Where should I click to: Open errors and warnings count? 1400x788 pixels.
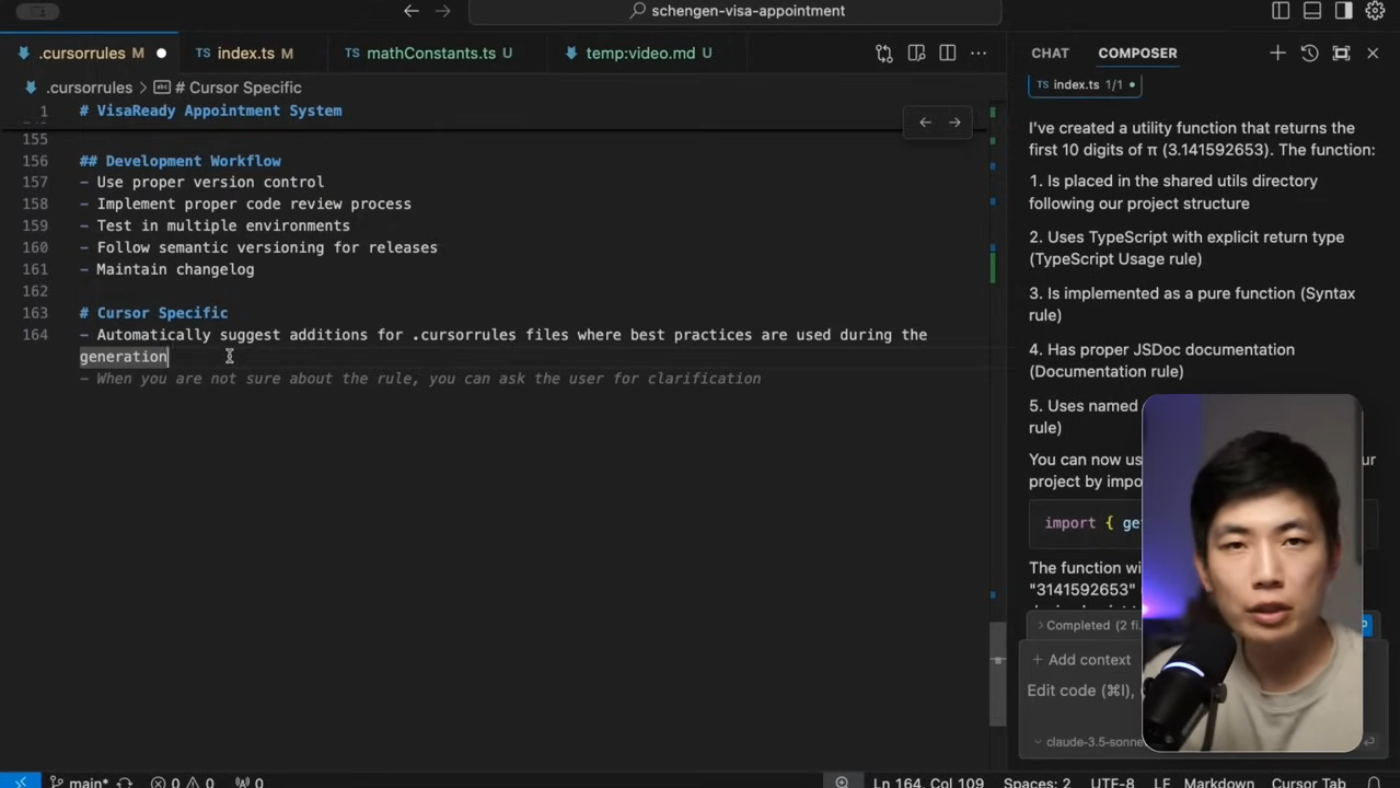click(x=182, y=782)
